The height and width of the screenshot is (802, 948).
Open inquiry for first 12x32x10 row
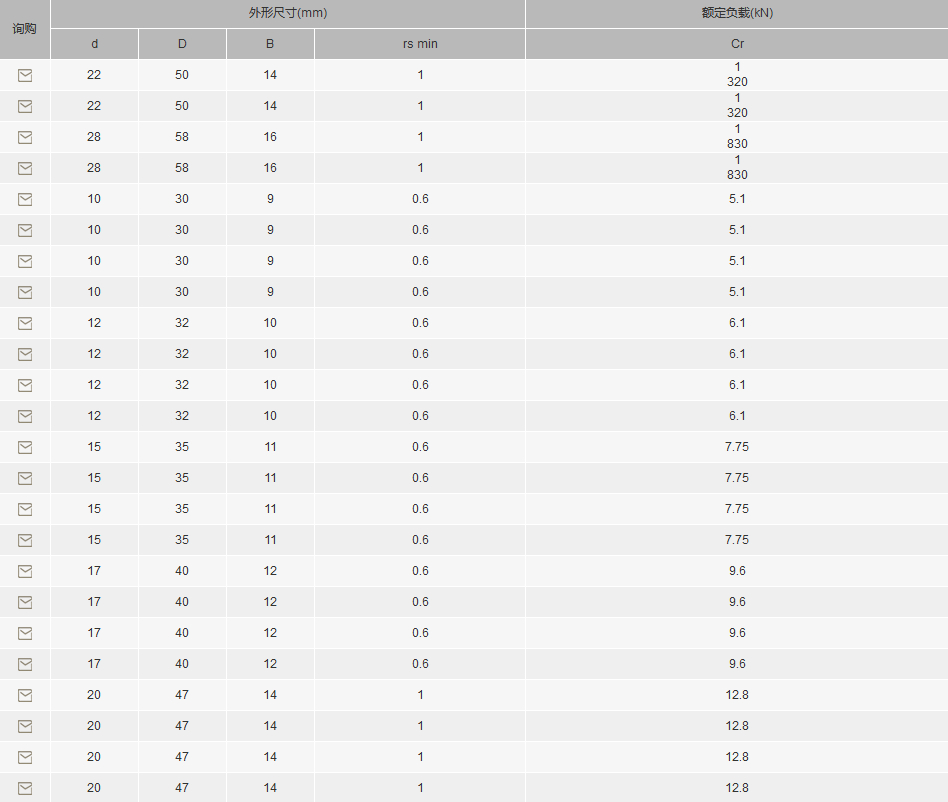click(x=25, y=323)
